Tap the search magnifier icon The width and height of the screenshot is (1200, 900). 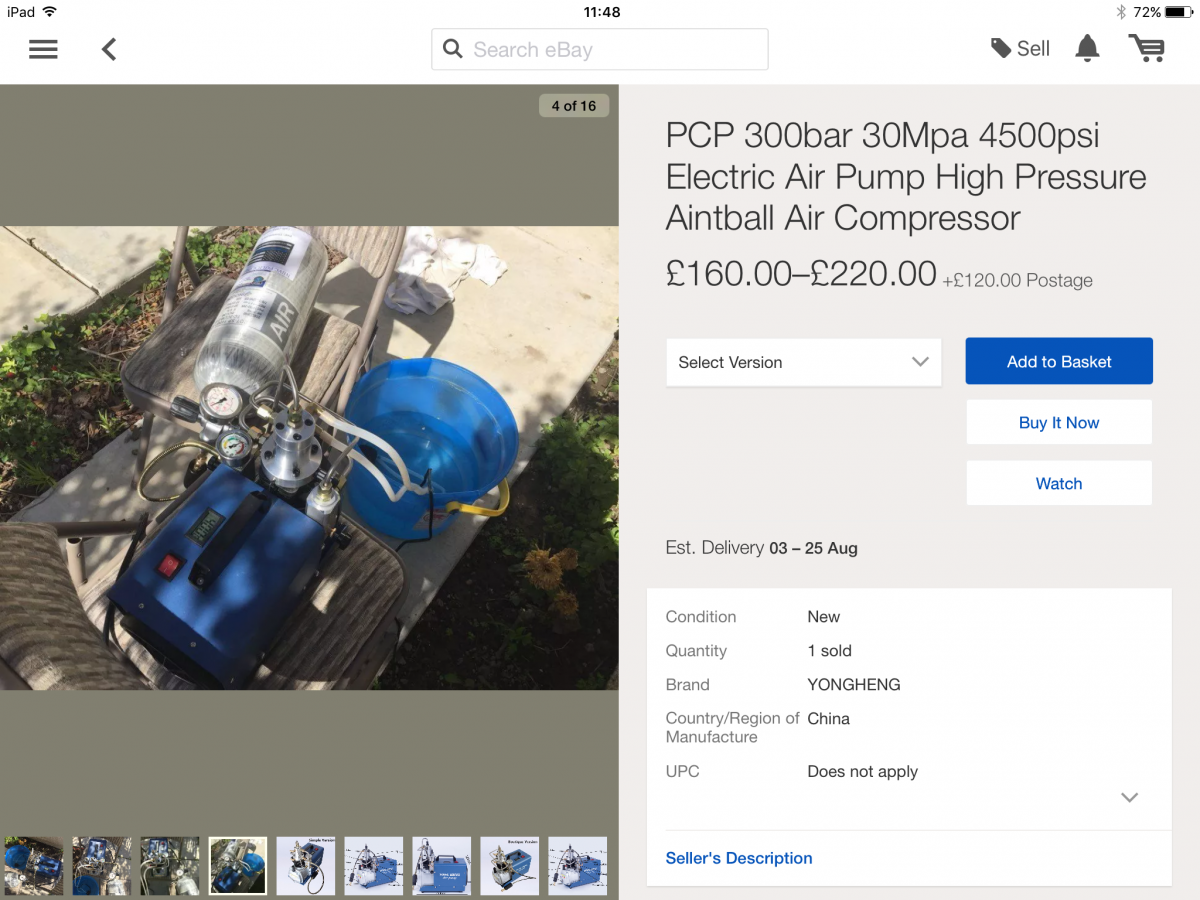pyautogui.click(x=453, y=49)
